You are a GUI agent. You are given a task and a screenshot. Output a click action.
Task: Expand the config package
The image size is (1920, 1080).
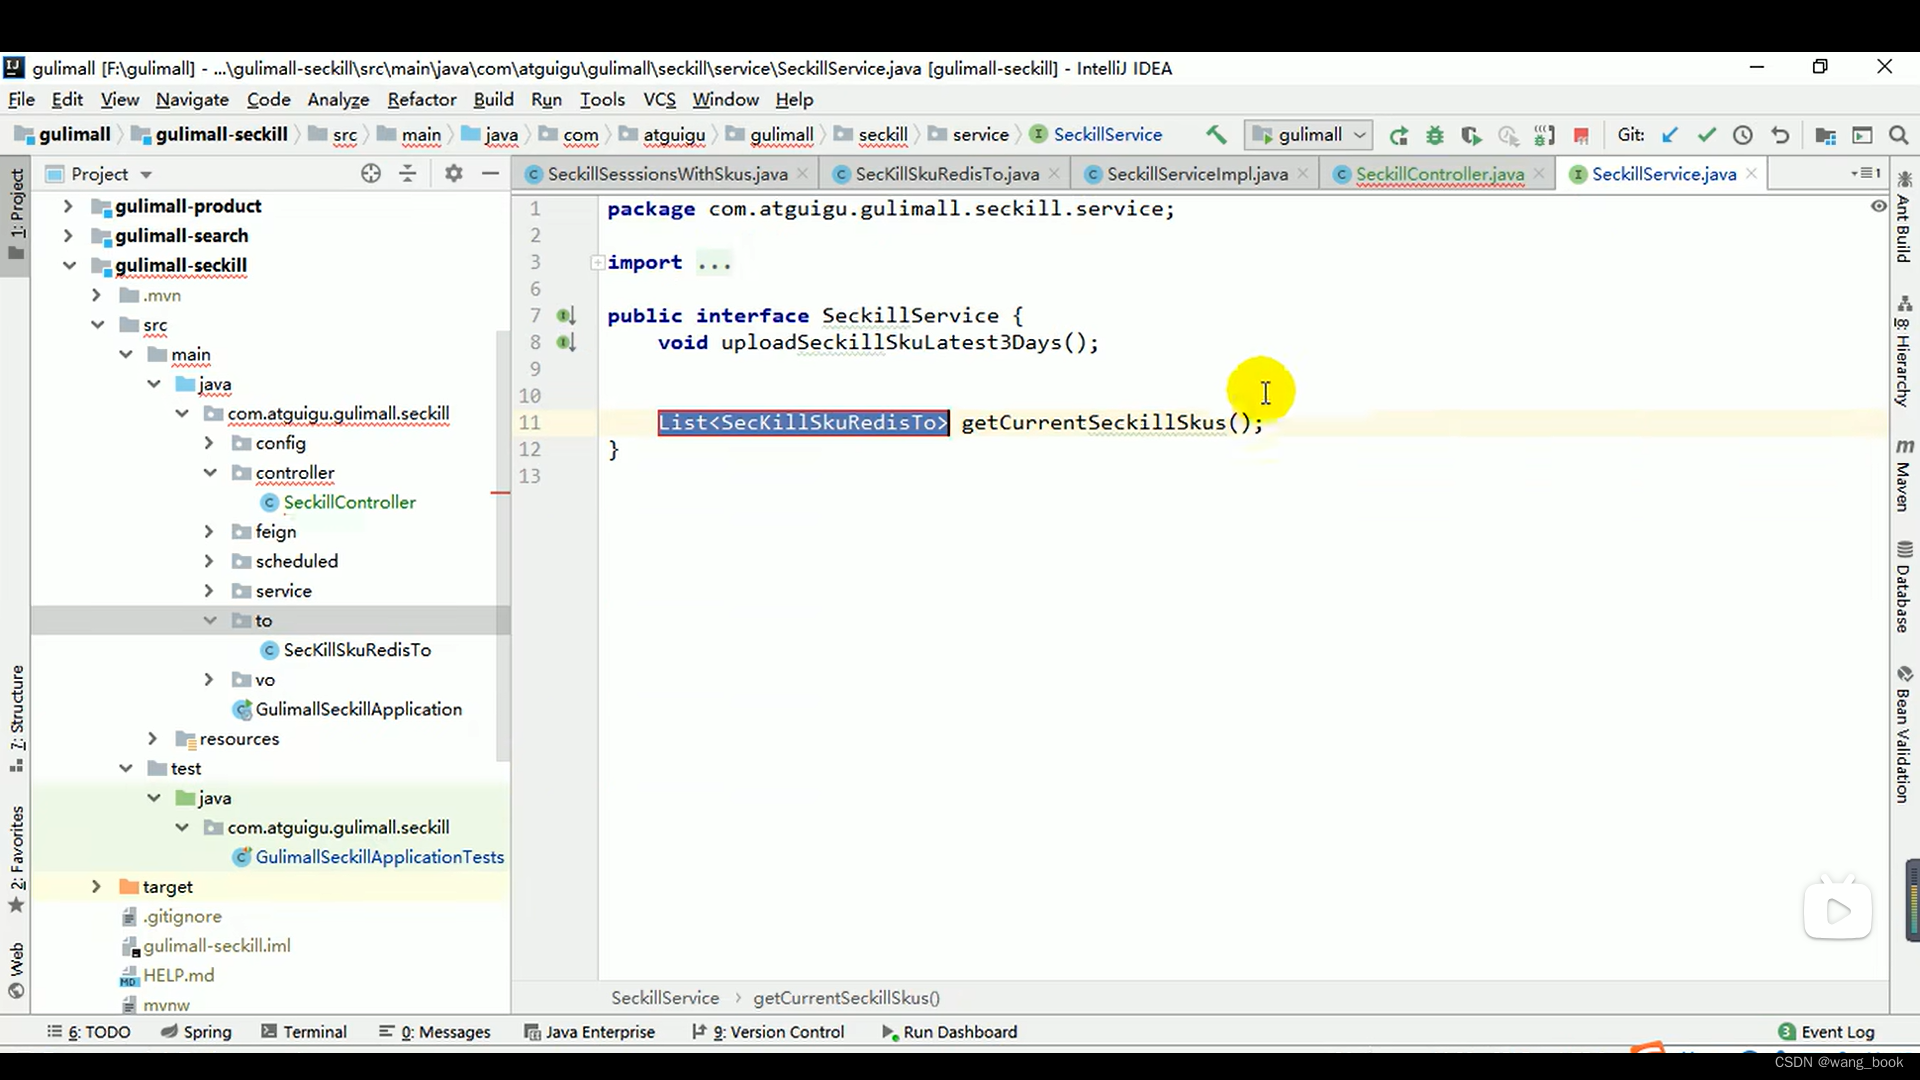[208, 443]
